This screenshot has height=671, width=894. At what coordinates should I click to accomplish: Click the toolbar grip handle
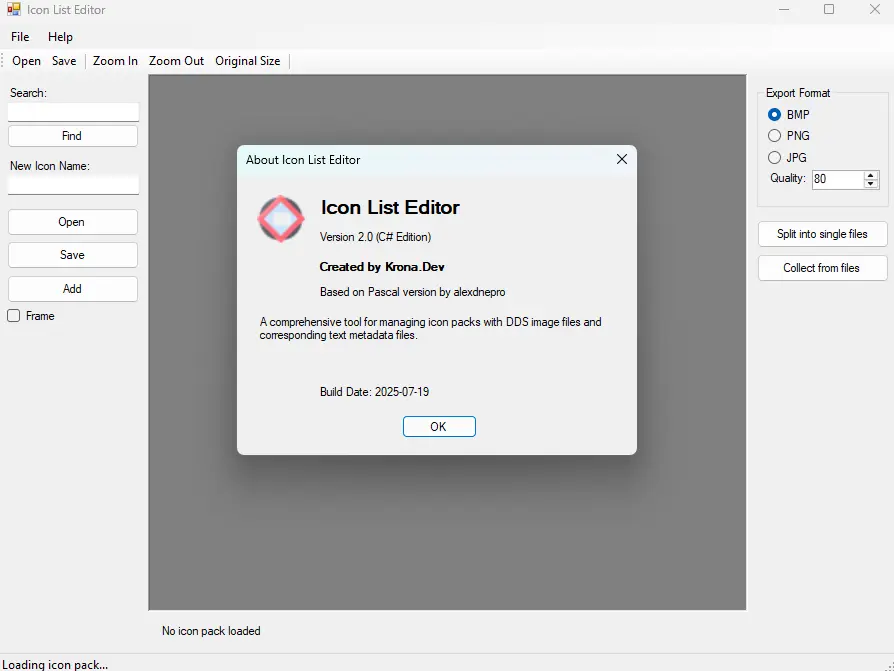pos(3,61)
